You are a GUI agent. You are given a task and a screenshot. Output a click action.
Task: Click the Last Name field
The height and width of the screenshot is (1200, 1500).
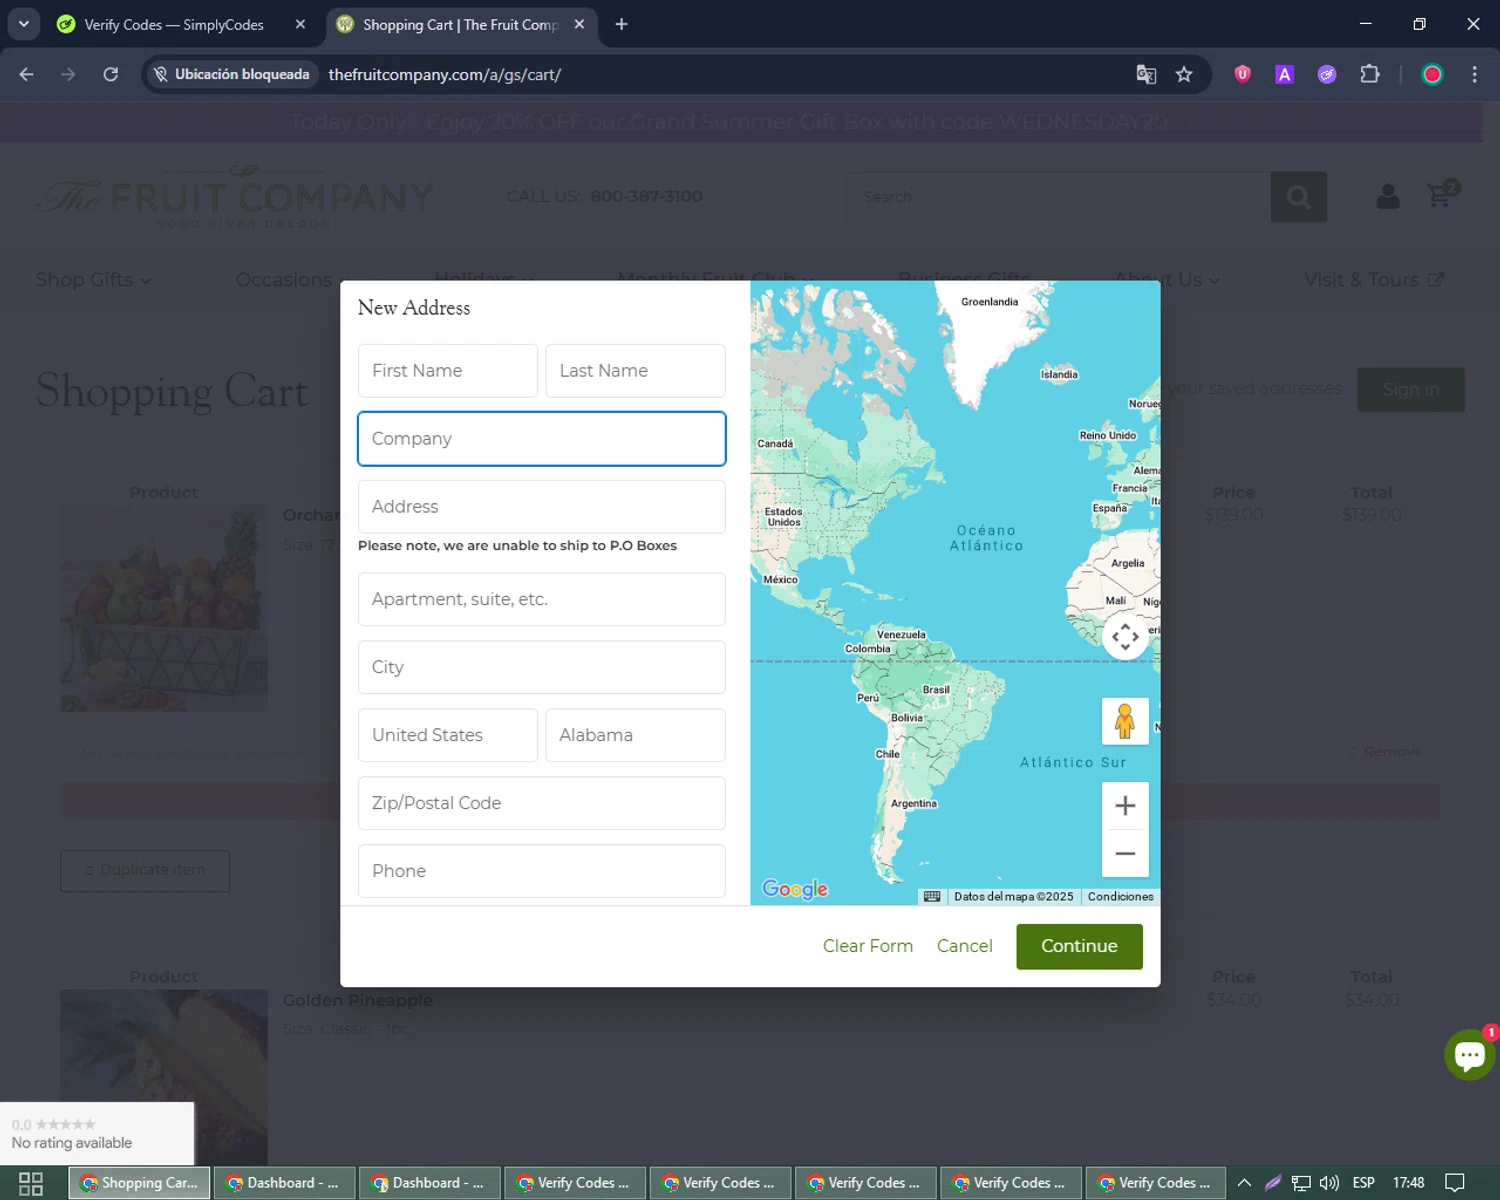635,371
